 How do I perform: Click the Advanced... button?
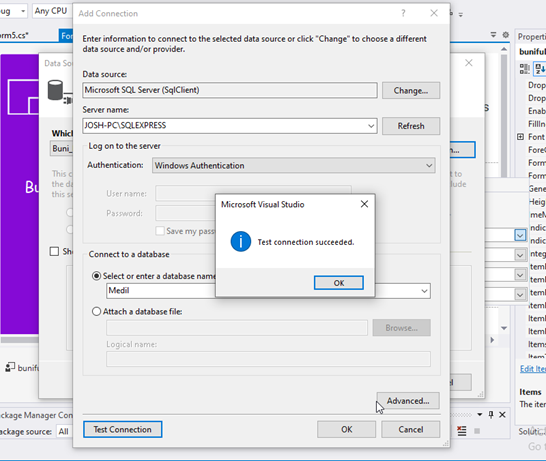[408, 401]
